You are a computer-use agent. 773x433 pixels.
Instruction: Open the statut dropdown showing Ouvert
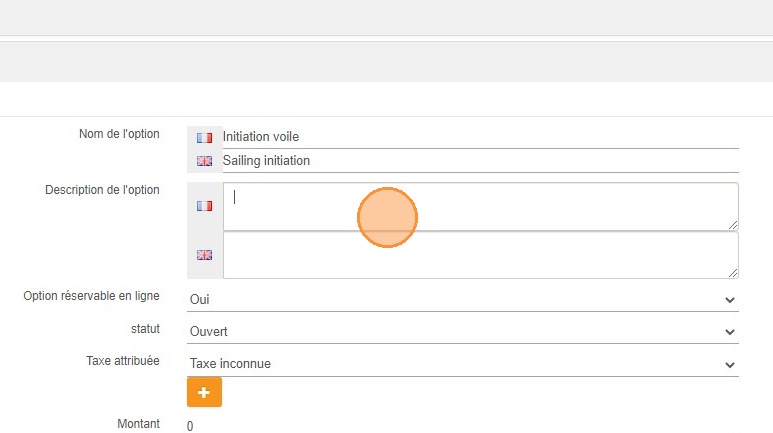pyautogui.click(x=462, y=331)
